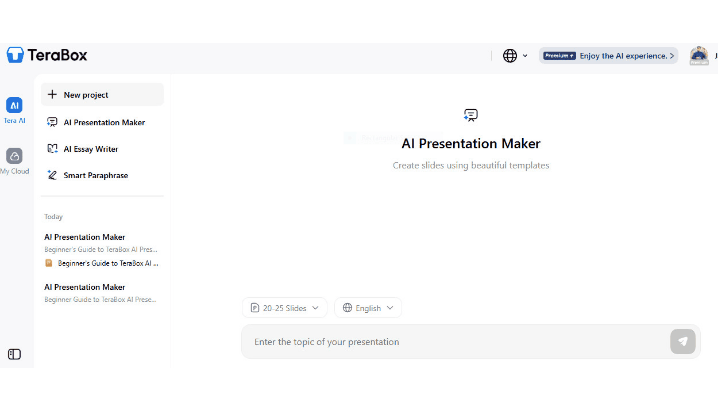This screenshot has height=411, width=718.
Task: Click the plus icon for New project
Action: [x=52, y=94]
